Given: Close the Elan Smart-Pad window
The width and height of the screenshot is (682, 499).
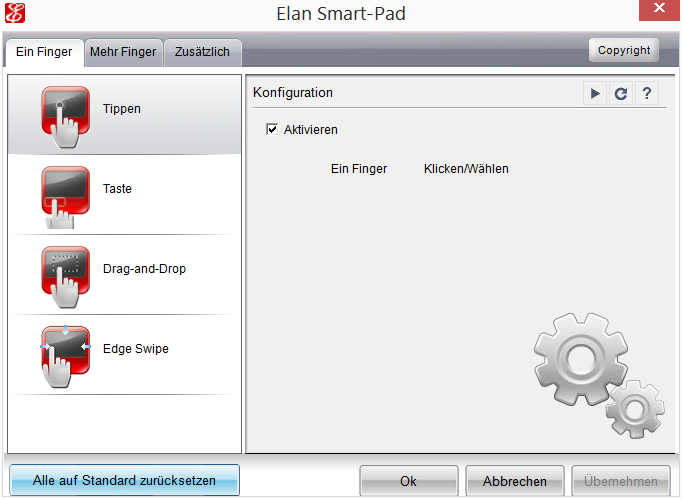Looking at the screenshot, I should 659,9.
